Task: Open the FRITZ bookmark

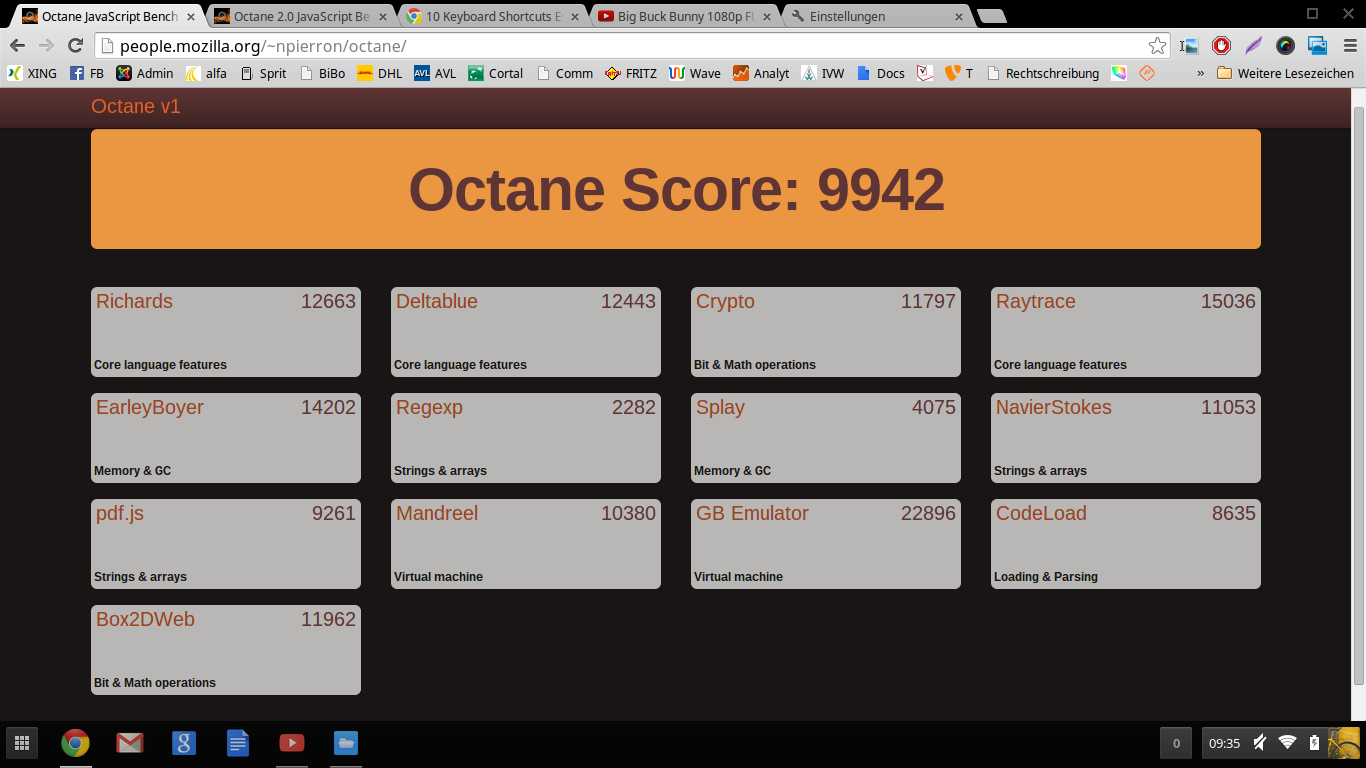Action: [631, 73]
